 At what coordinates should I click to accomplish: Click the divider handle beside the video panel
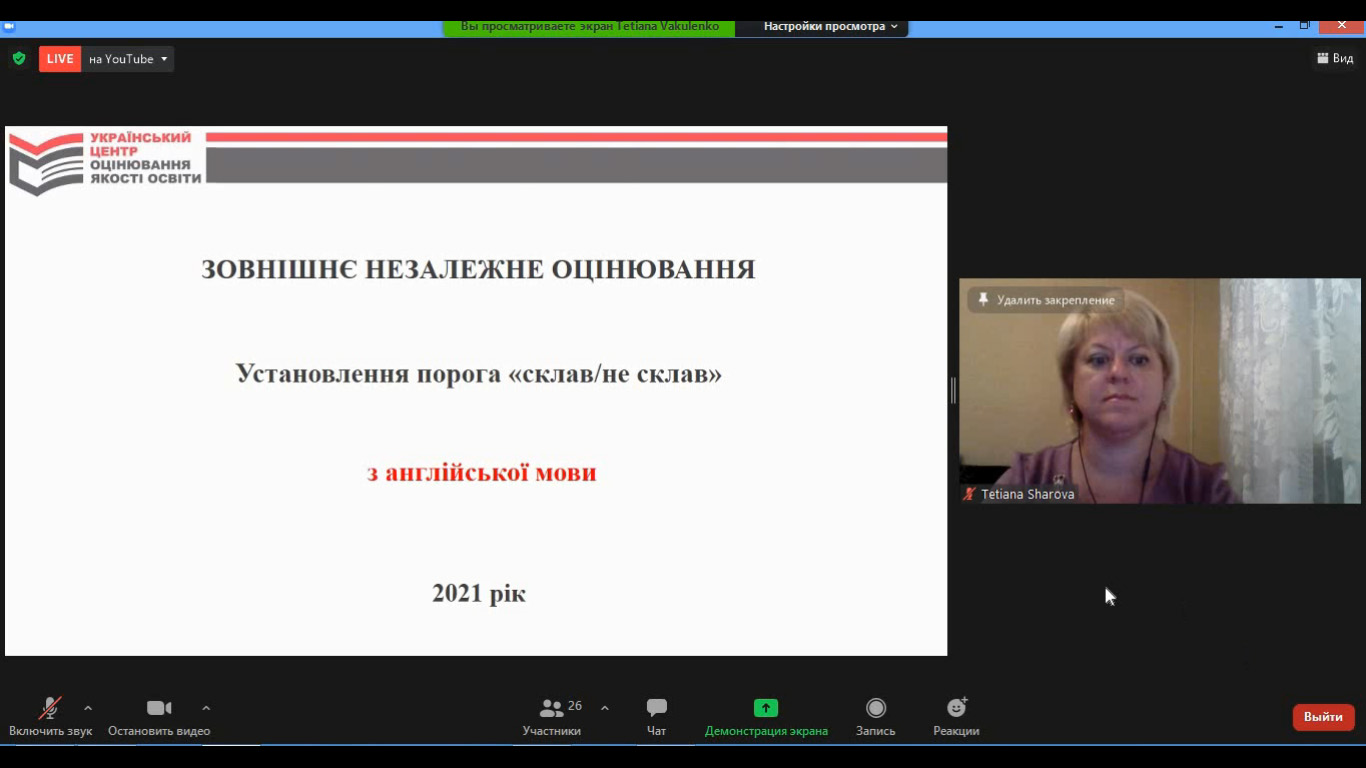(x=953, y=390)
